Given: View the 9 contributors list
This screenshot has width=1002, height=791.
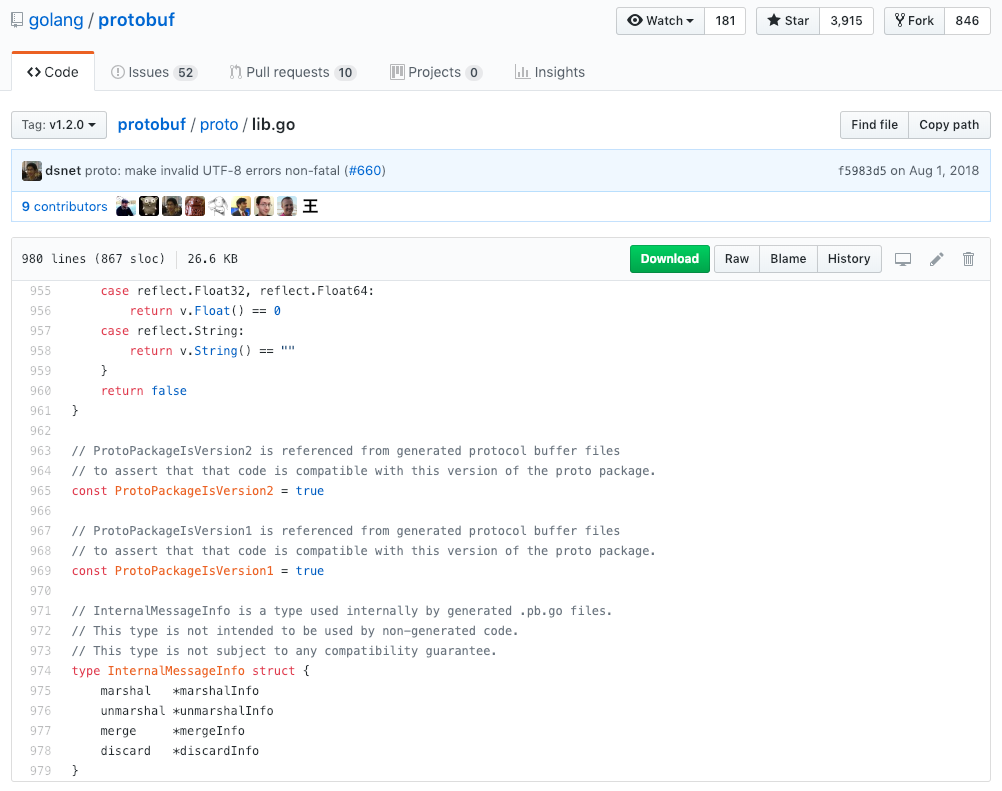Looking at the screenshot, I should click(x=65, y=206).
